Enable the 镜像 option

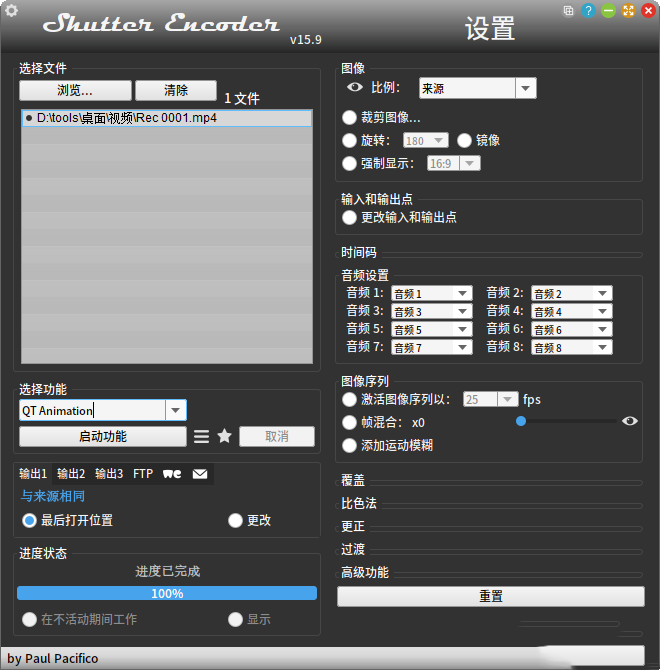coord(464,141)
